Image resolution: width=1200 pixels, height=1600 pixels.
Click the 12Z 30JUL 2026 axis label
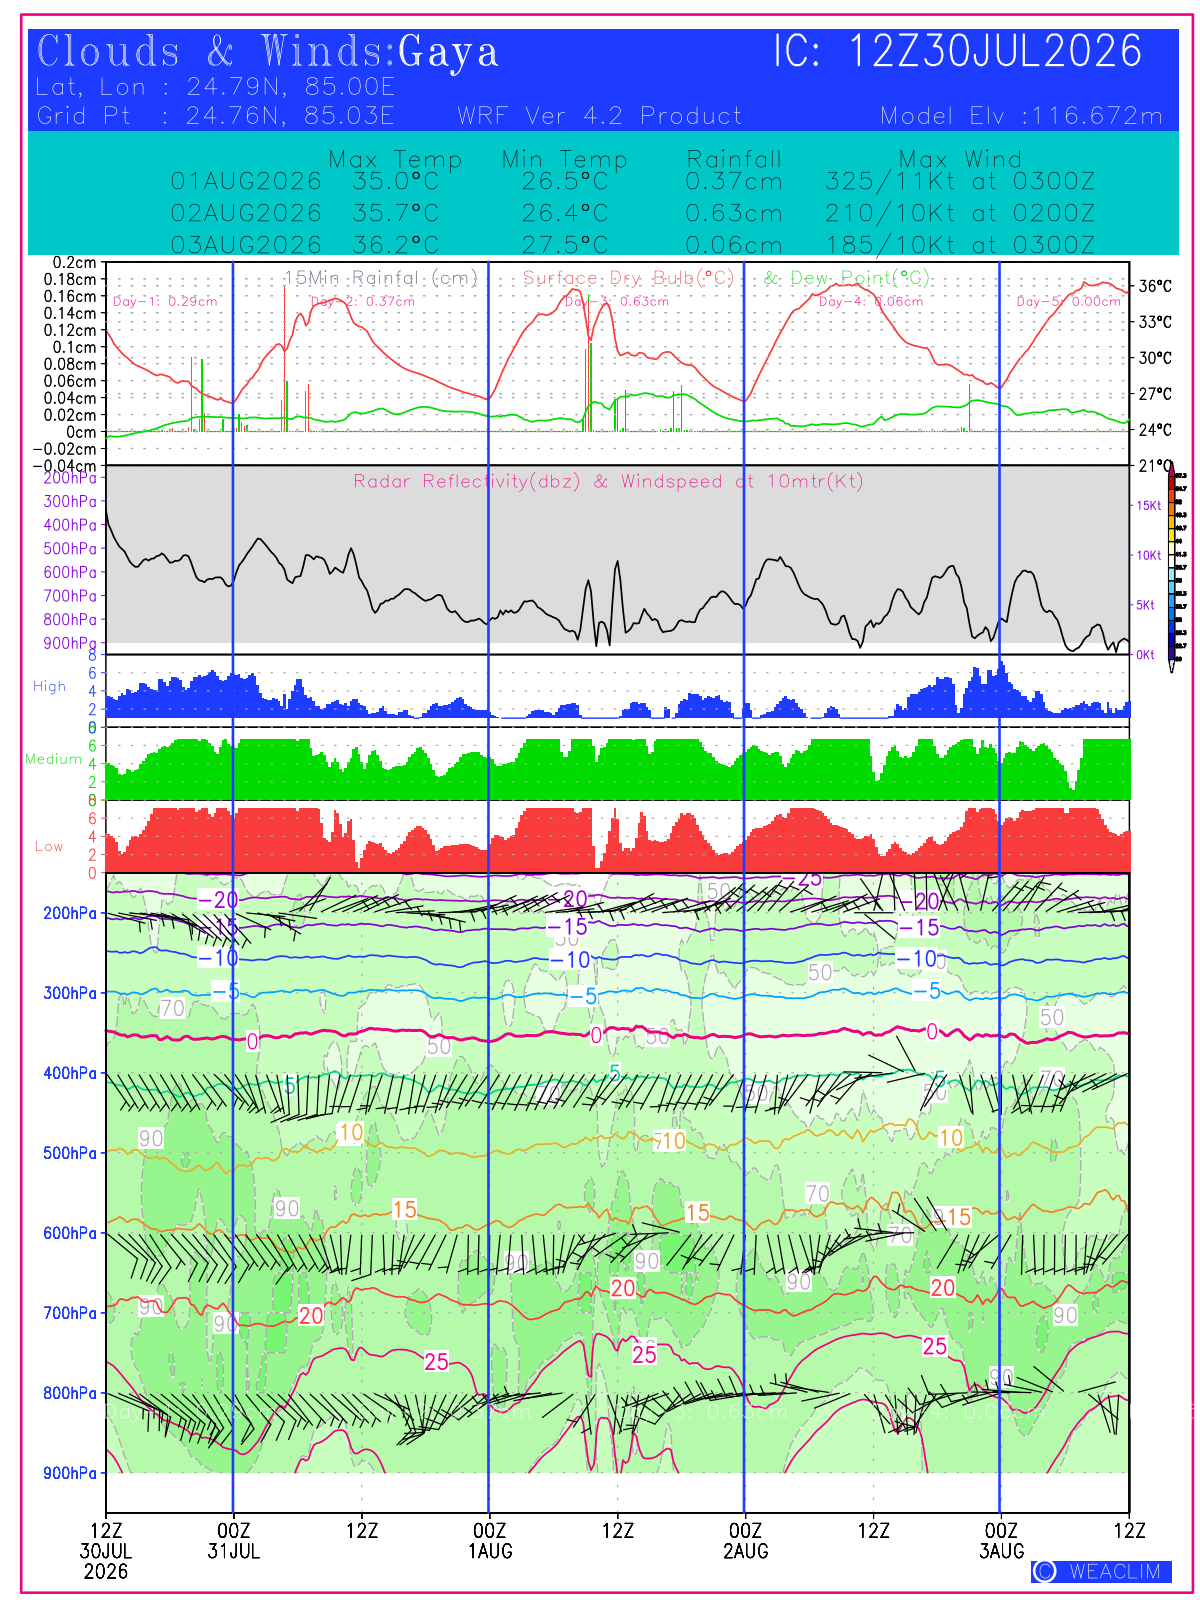point(106,1551)
